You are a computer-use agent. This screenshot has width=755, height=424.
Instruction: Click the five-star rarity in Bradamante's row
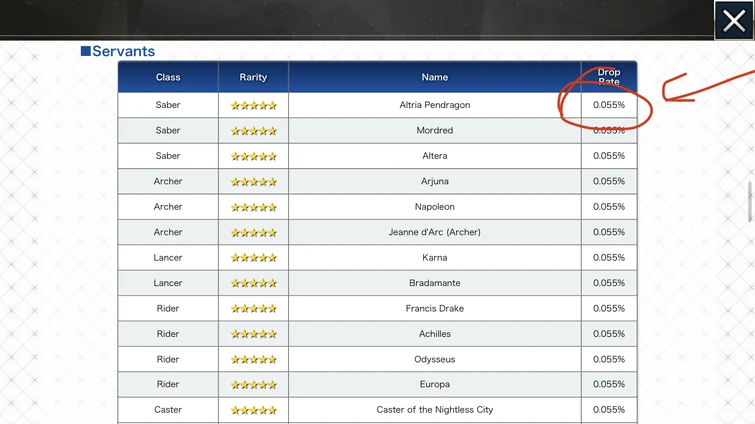tap(254, 283)
